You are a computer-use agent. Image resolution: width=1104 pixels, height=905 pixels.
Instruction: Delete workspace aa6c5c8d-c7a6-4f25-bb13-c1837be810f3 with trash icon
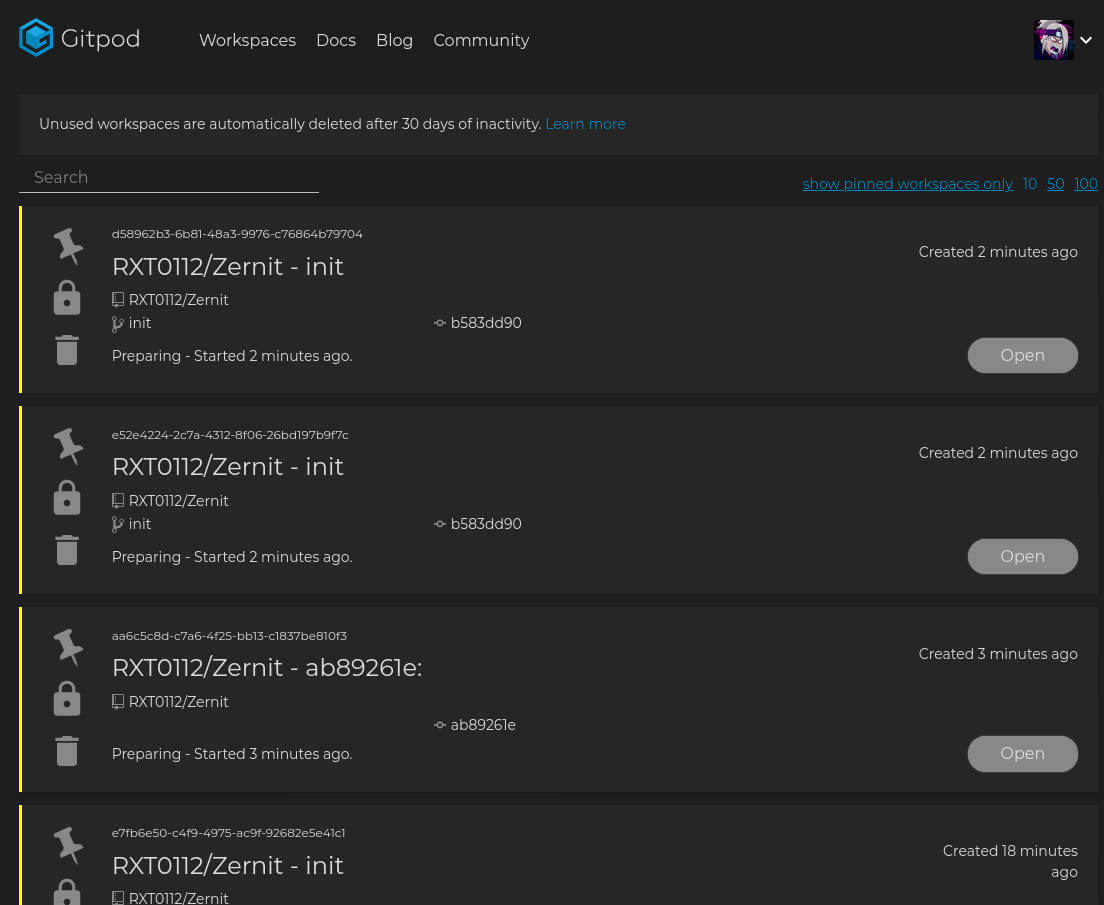(67, 751)
